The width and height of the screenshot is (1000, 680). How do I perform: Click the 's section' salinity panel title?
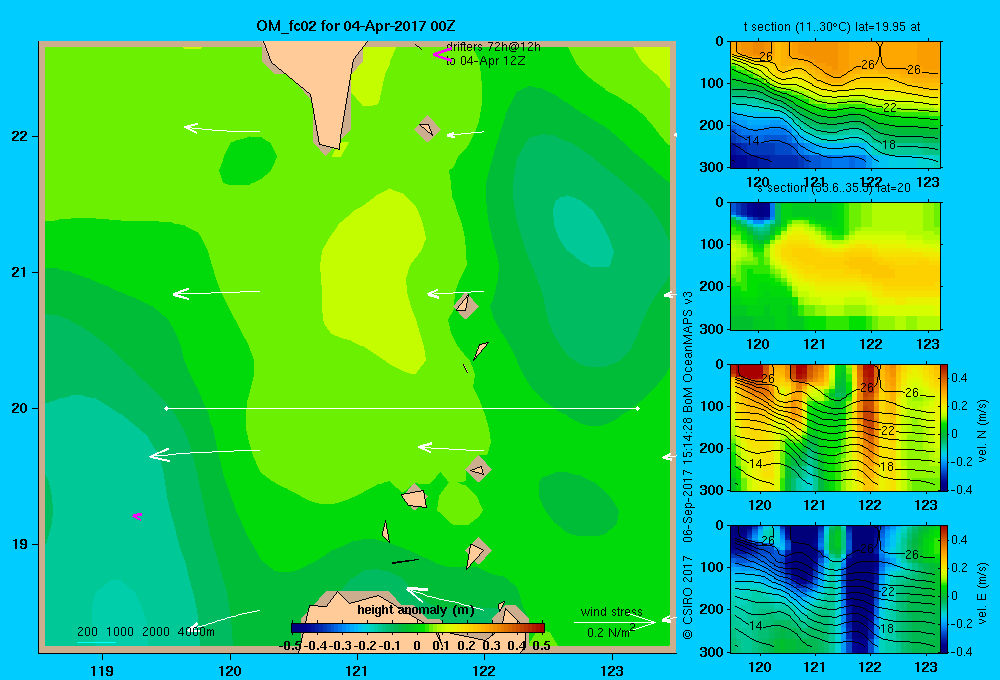834,188
